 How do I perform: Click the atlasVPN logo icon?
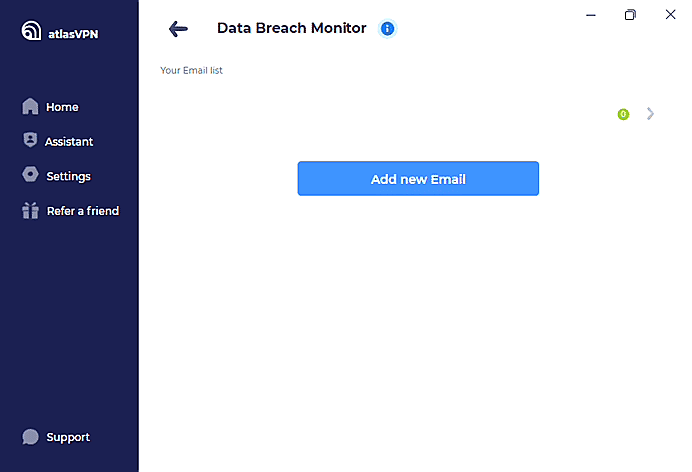click(31, 31)
